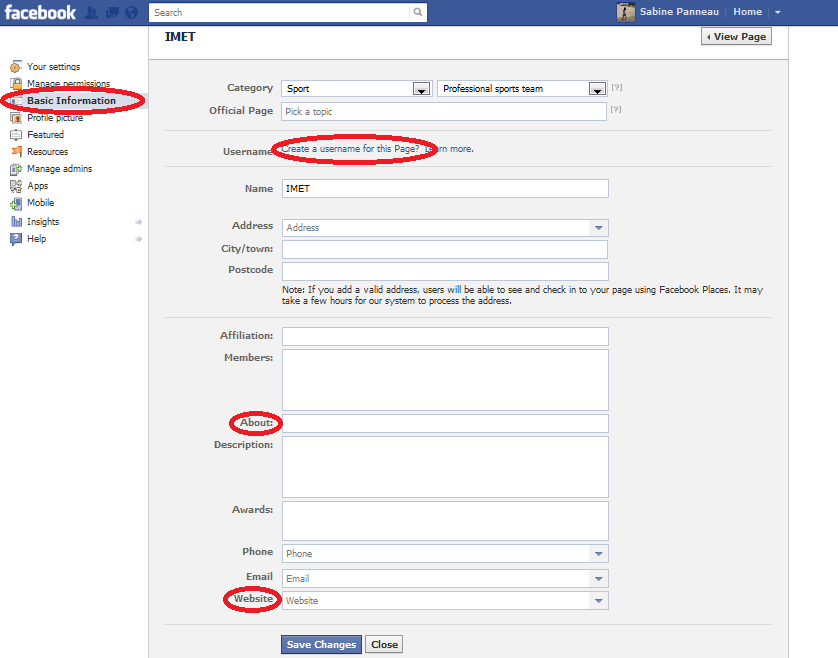This screenshot has height=658, width=838.
Task: Click help marker beside Category
Action: (x=617, y=87)
